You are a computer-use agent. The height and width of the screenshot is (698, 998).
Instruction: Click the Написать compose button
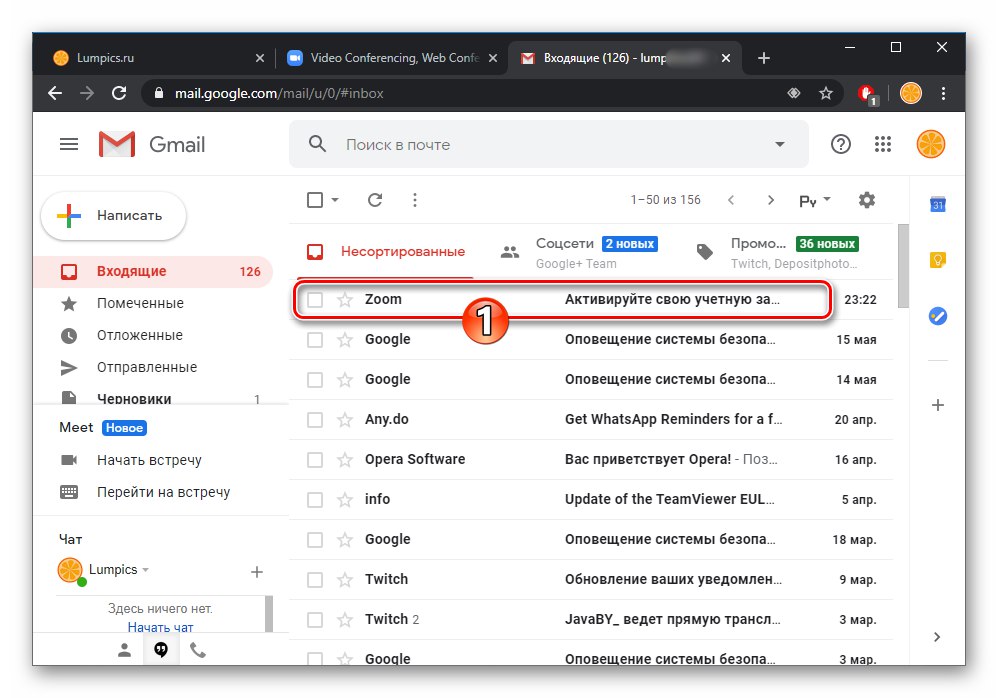[113, 216]
